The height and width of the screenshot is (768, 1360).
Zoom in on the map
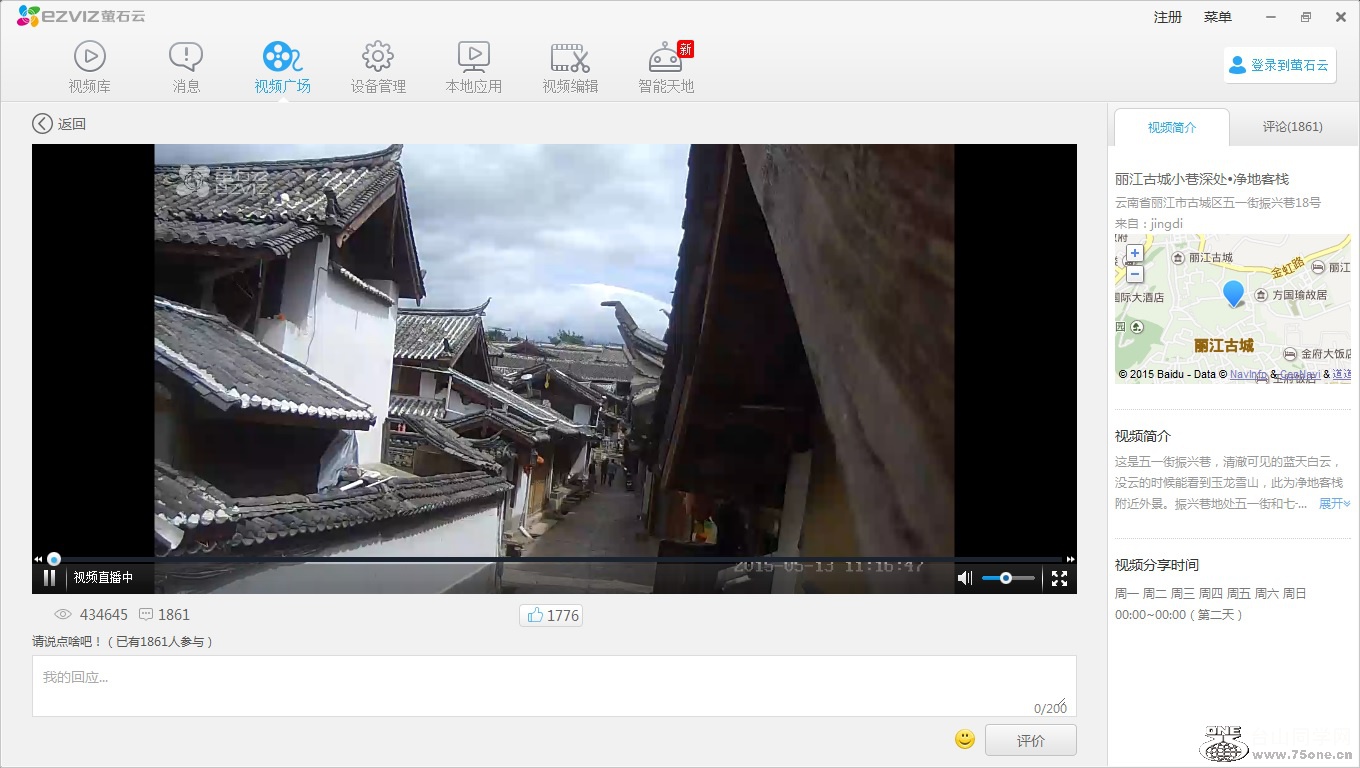click(1134, 254)
